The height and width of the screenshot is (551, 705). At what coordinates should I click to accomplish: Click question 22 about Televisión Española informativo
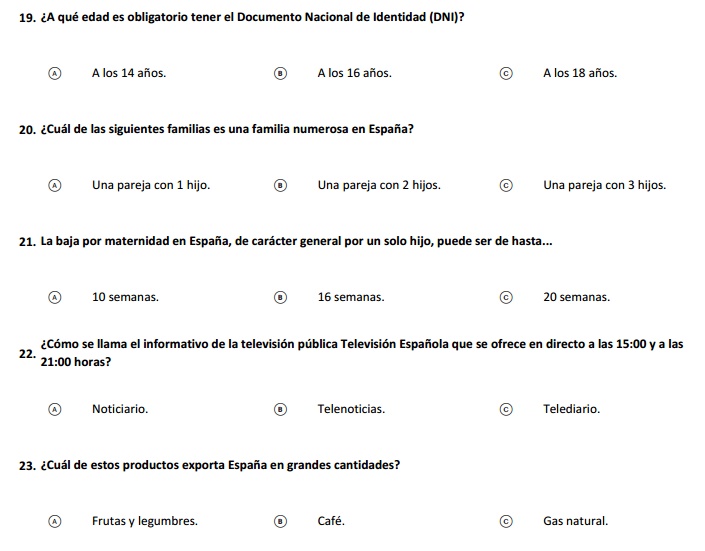point(362,353)
